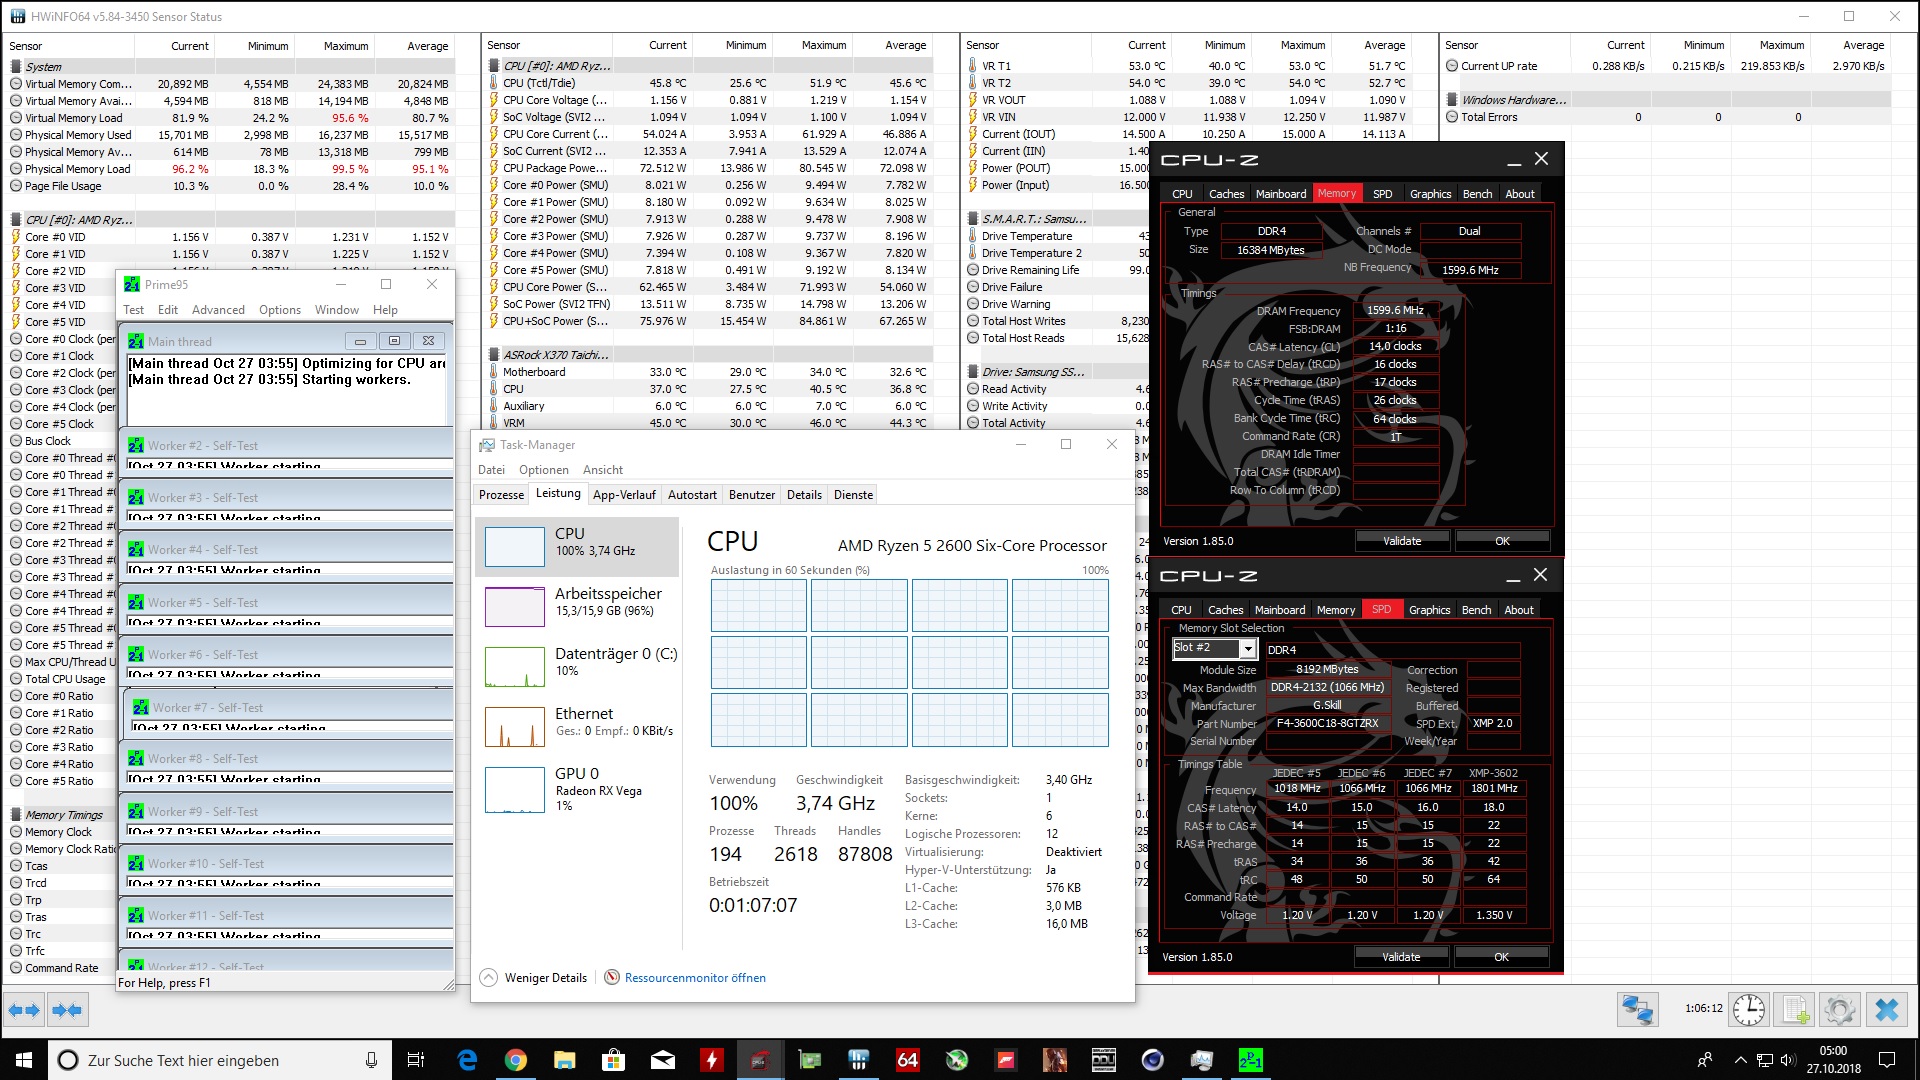Click Validate in CPU-Z SPD window
Image resolution: width=1920 pixels, height=1080 pixels.
(x=1401, y=957)
